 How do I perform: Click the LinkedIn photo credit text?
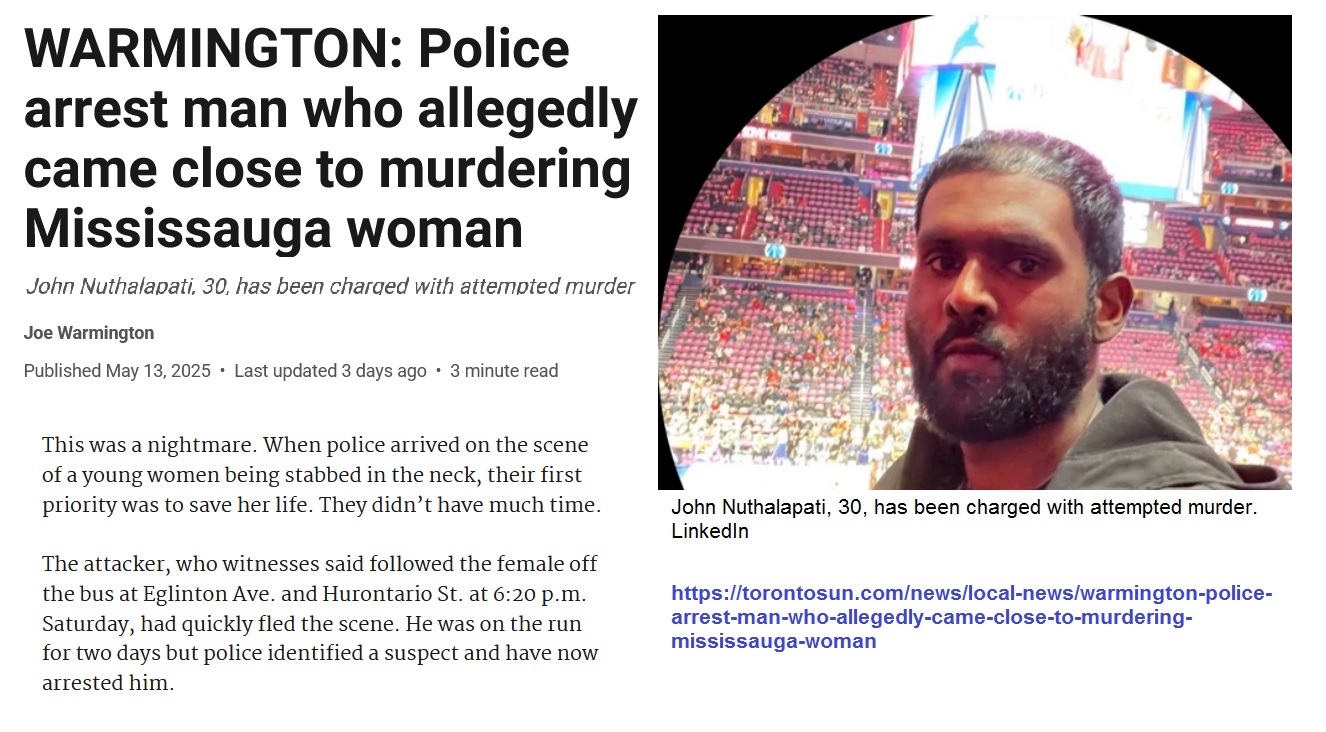pos(709,532)
